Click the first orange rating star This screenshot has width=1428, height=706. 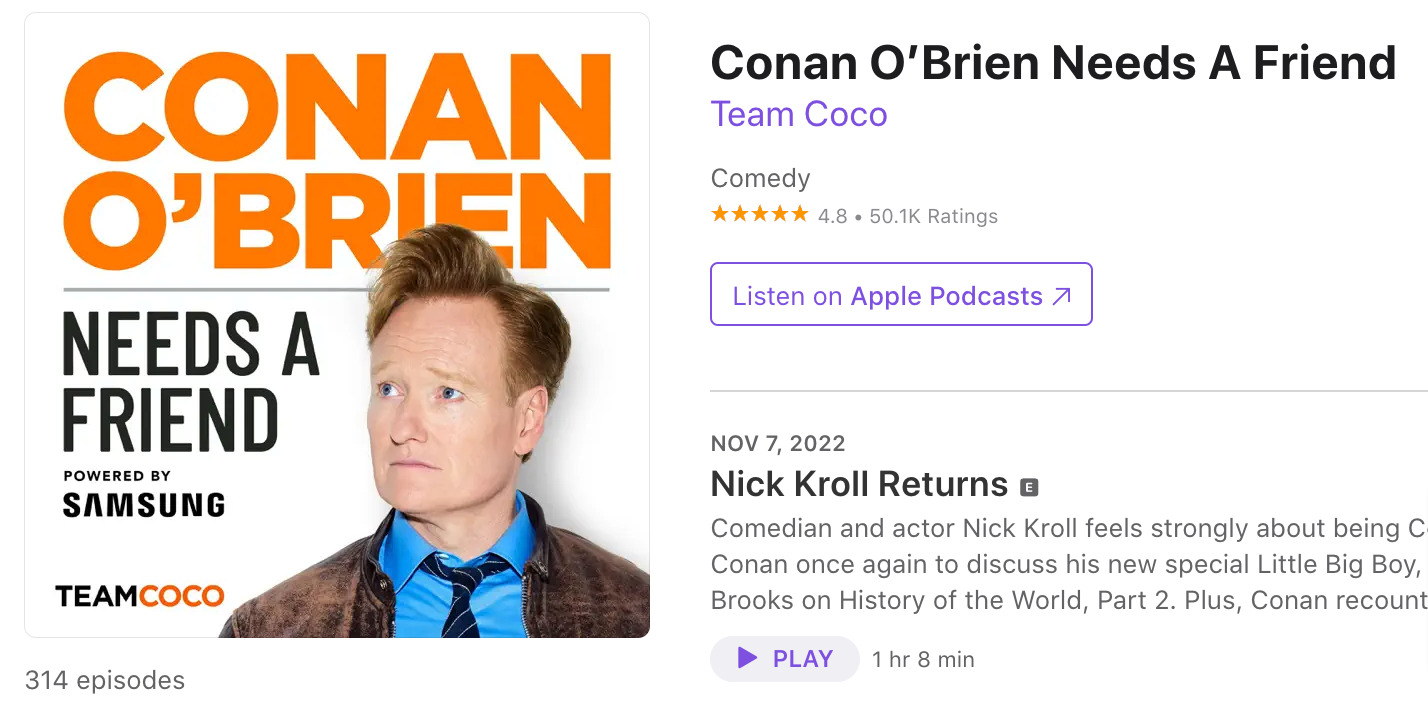click(718, 213)
